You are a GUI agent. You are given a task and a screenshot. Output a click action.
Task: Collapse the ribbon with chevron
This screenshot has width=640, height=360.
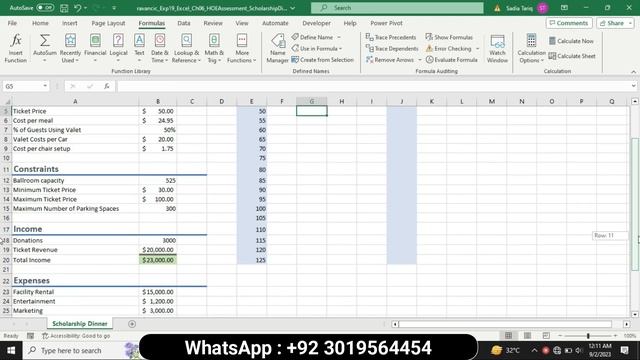(x=633, y=72)
